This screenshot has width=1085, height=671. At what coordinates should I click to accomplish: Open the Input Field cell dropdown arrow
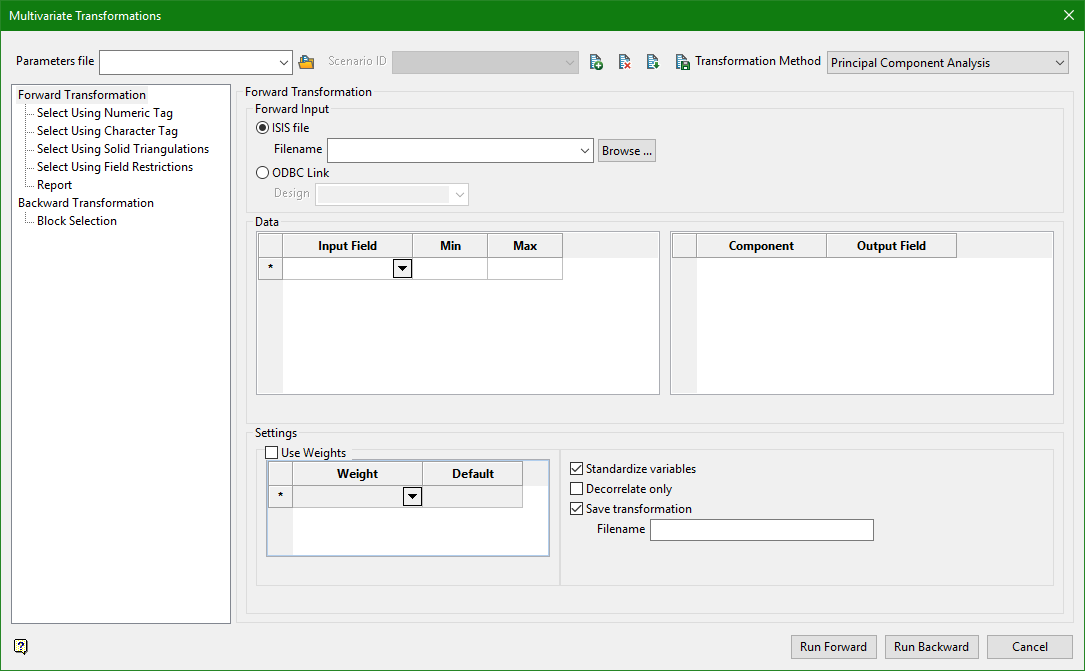click(402, 268)
